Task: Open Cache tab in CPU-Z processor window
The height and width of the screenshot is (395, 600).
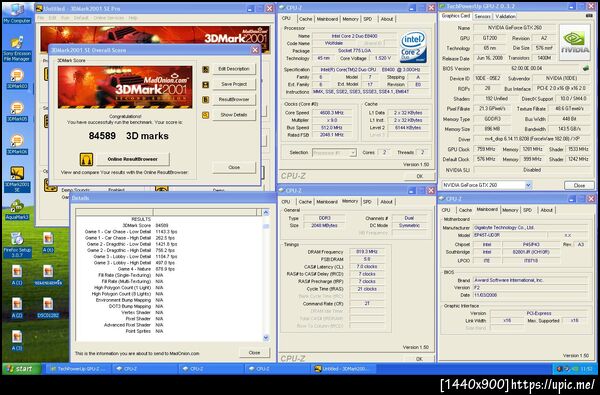Action: (x=305, y=19)
